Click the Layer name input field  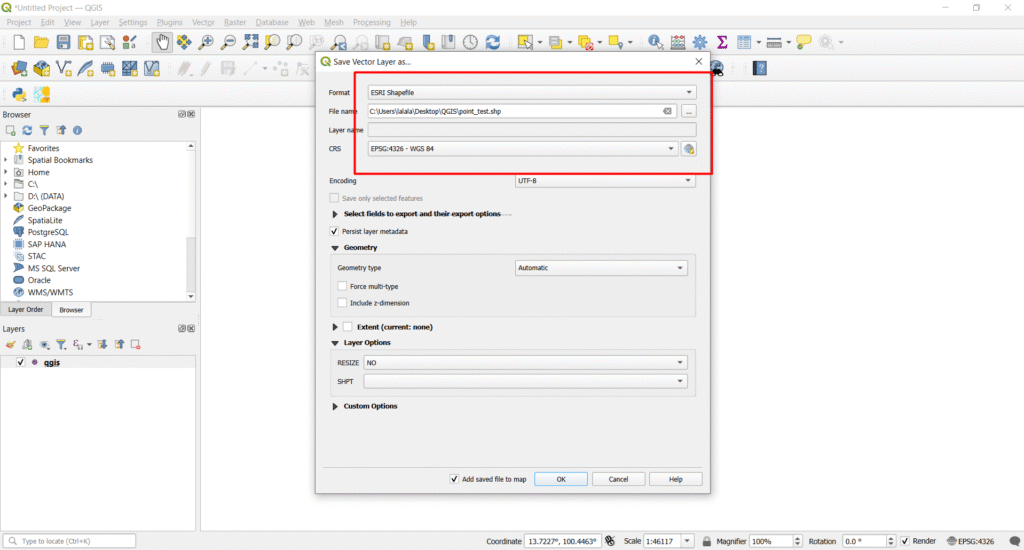[x=532, y=130]
